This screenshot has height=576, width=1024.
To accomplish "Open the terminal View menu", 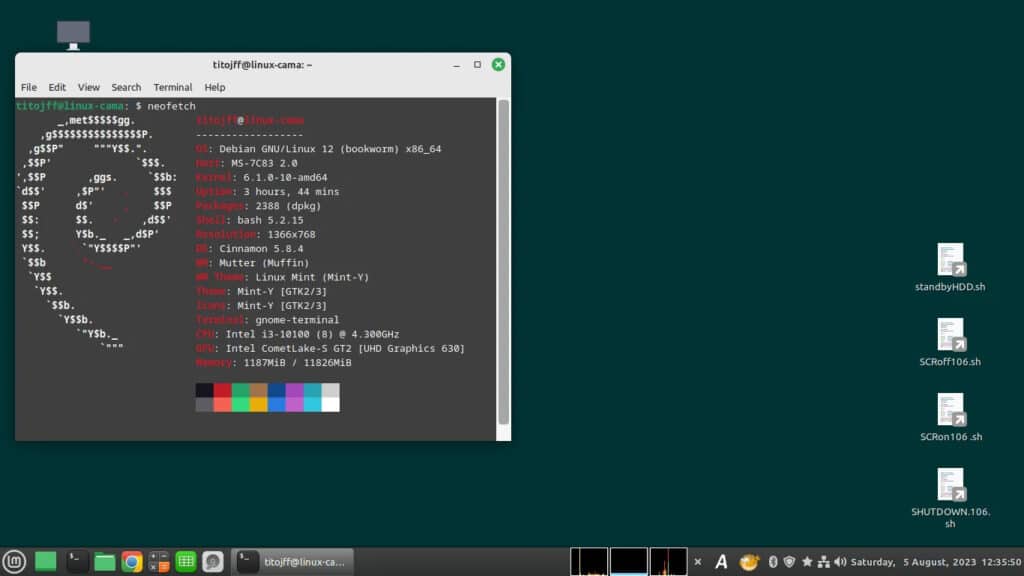I will coord(89,87).
